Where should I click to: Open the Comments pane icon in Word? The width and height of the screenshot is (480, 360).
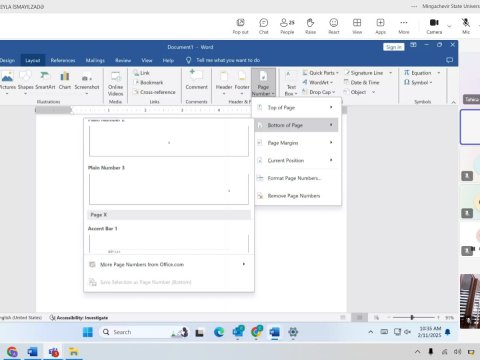449,60
